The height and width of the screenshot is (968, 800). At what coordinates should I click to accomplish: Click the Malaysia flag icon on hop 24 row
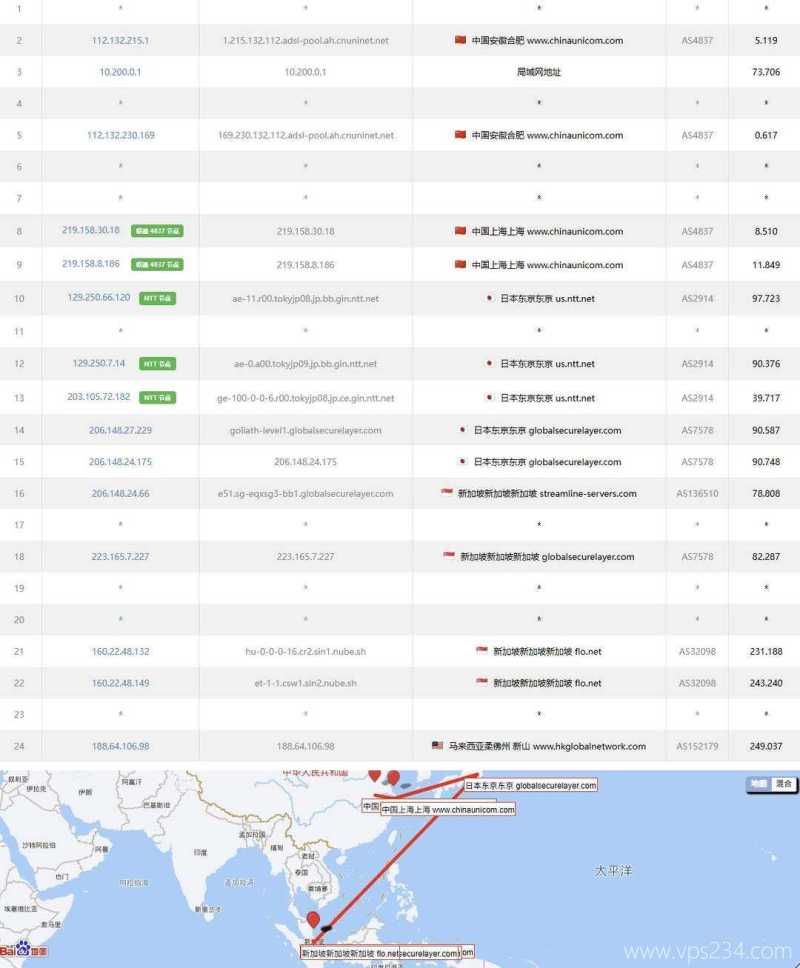pos(436,746)
